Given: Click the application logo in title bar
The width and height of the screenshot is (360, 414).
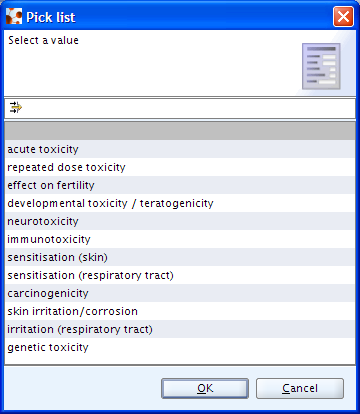Looking at the screenshot, I should click(14, 17).
